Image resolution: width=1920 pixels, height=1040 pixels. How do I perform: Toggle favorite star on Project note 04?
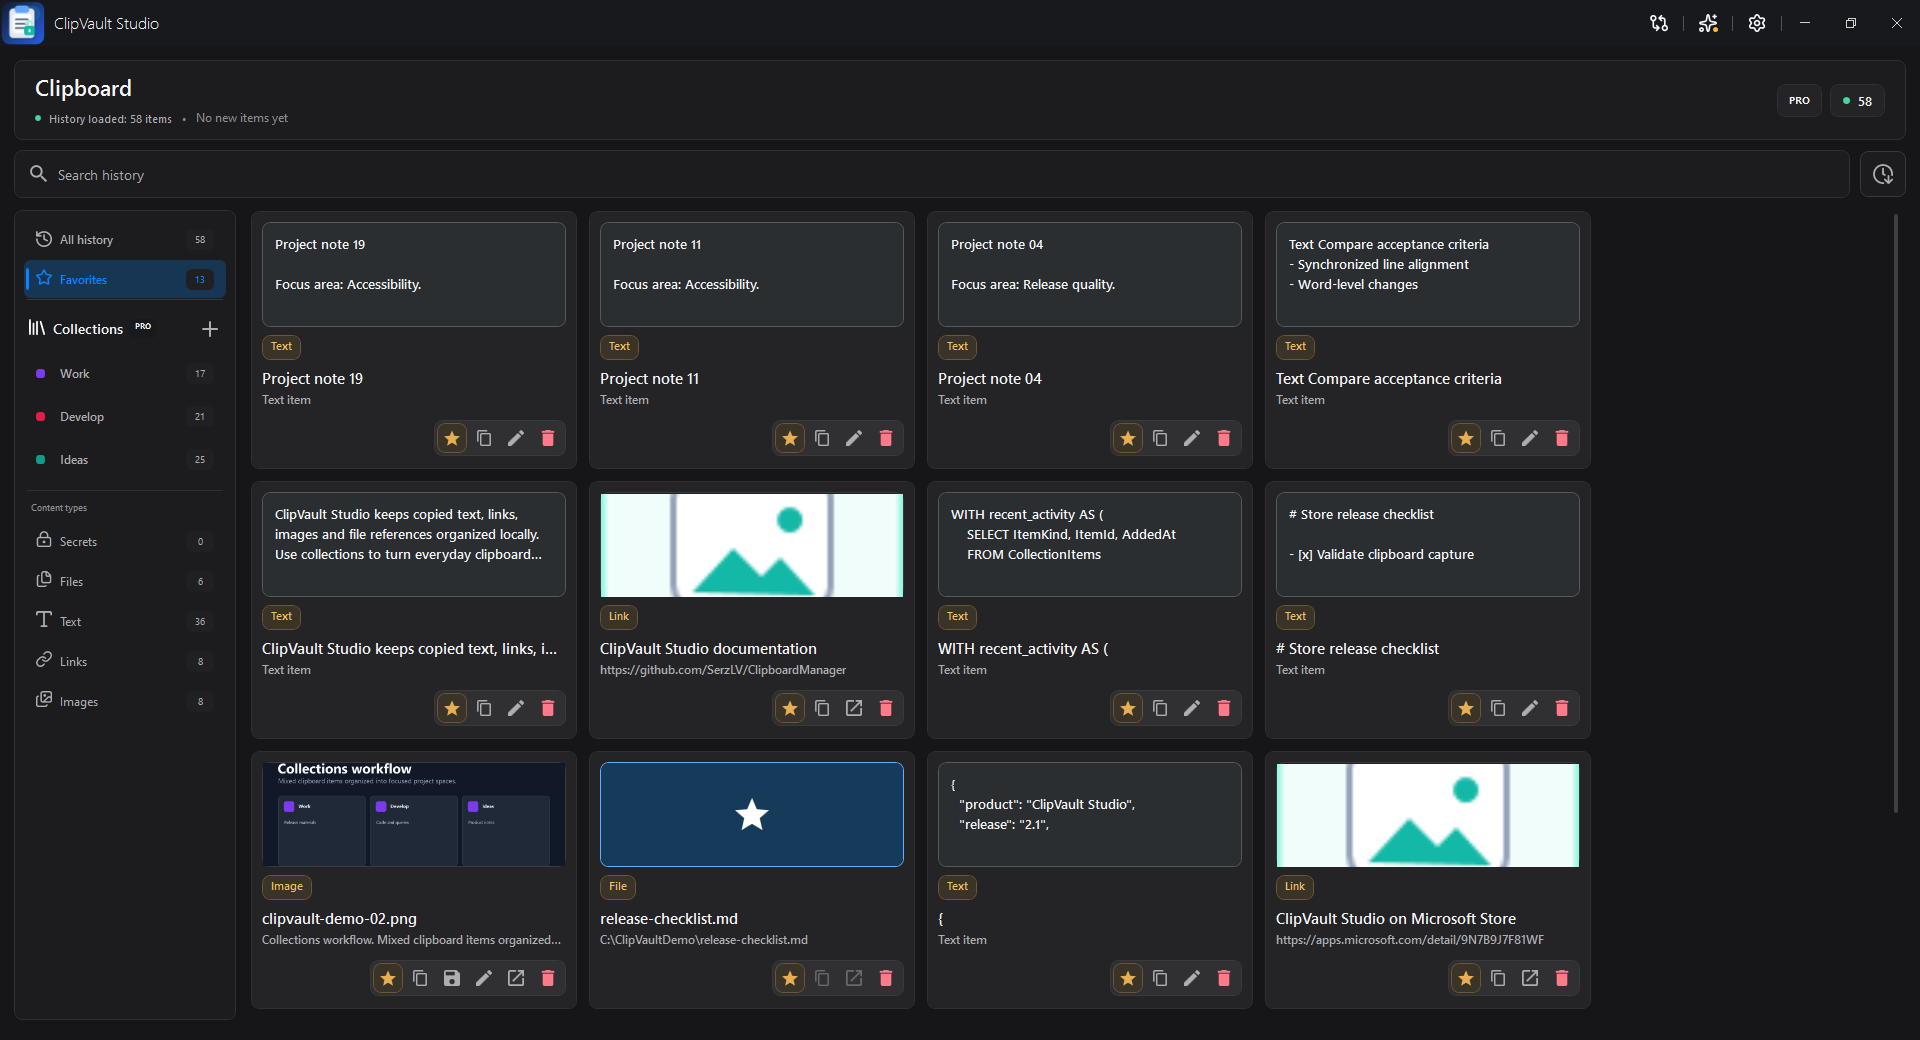(x=1128, y=438)
